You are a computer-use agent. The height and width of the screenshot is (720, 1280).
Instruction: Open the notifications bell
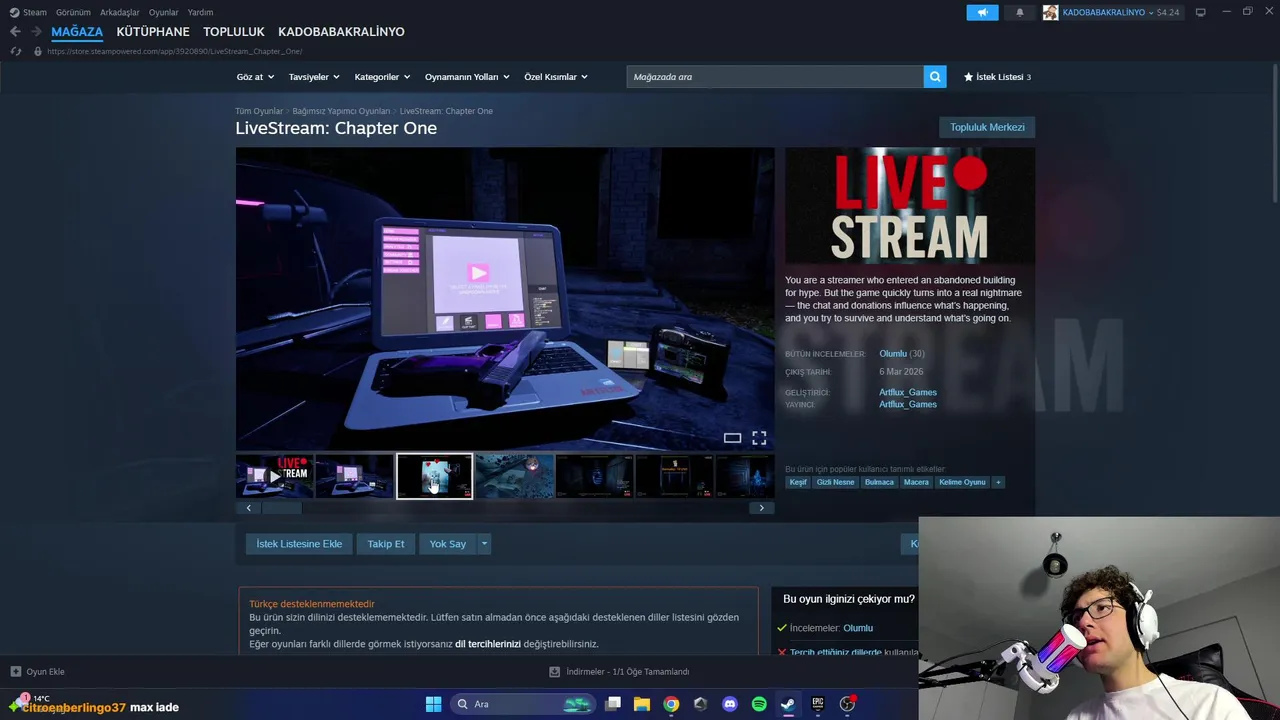point(1020,12)
